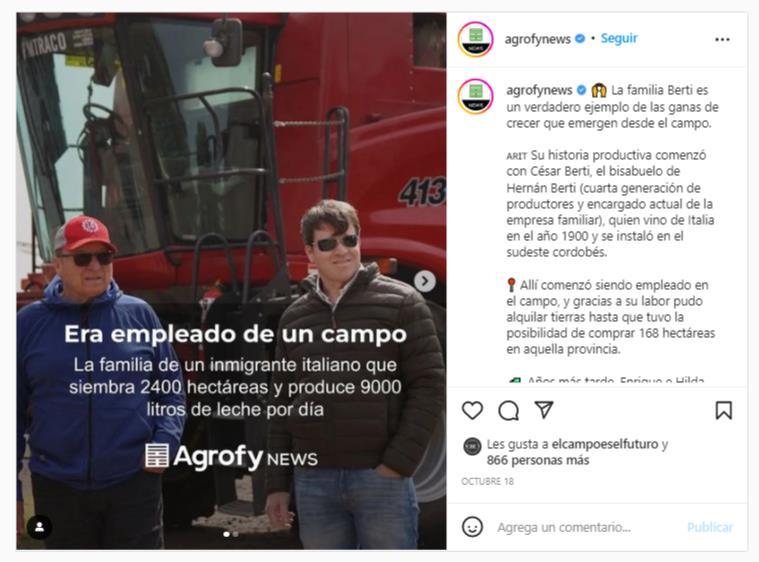The height and width of the screenshot is (562, 759).
Task: Click the OCTUBRE 18 post date
Action: 487,481
